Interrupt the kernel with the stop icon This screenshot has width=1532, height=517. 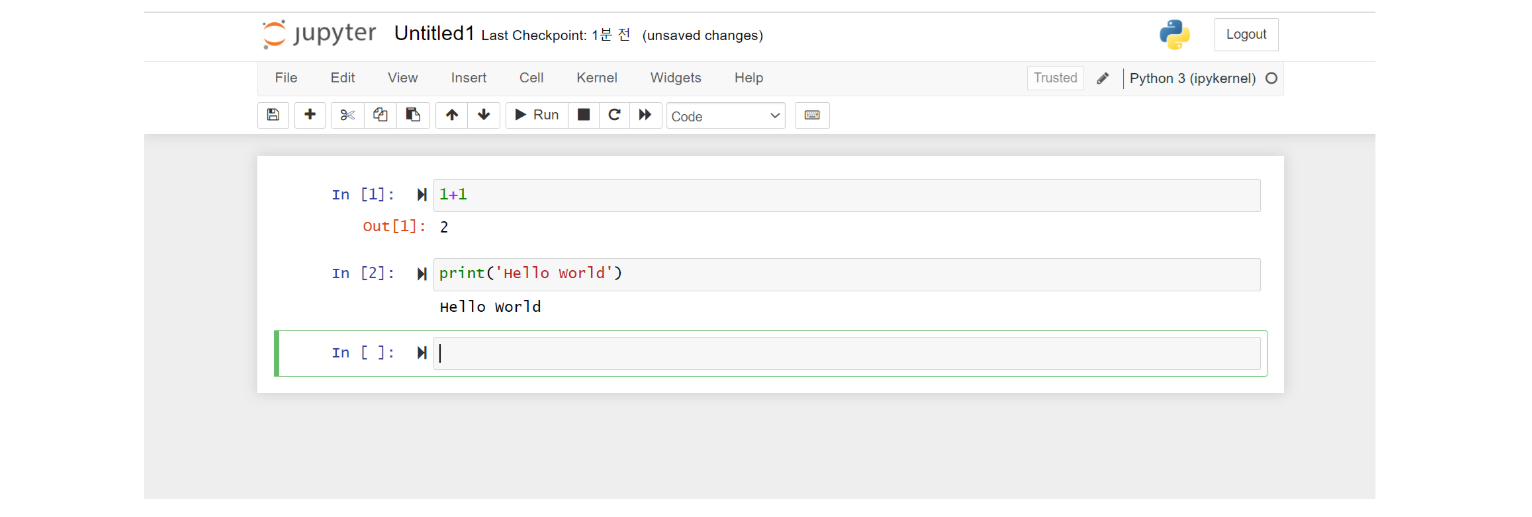[x=584, y=115]
